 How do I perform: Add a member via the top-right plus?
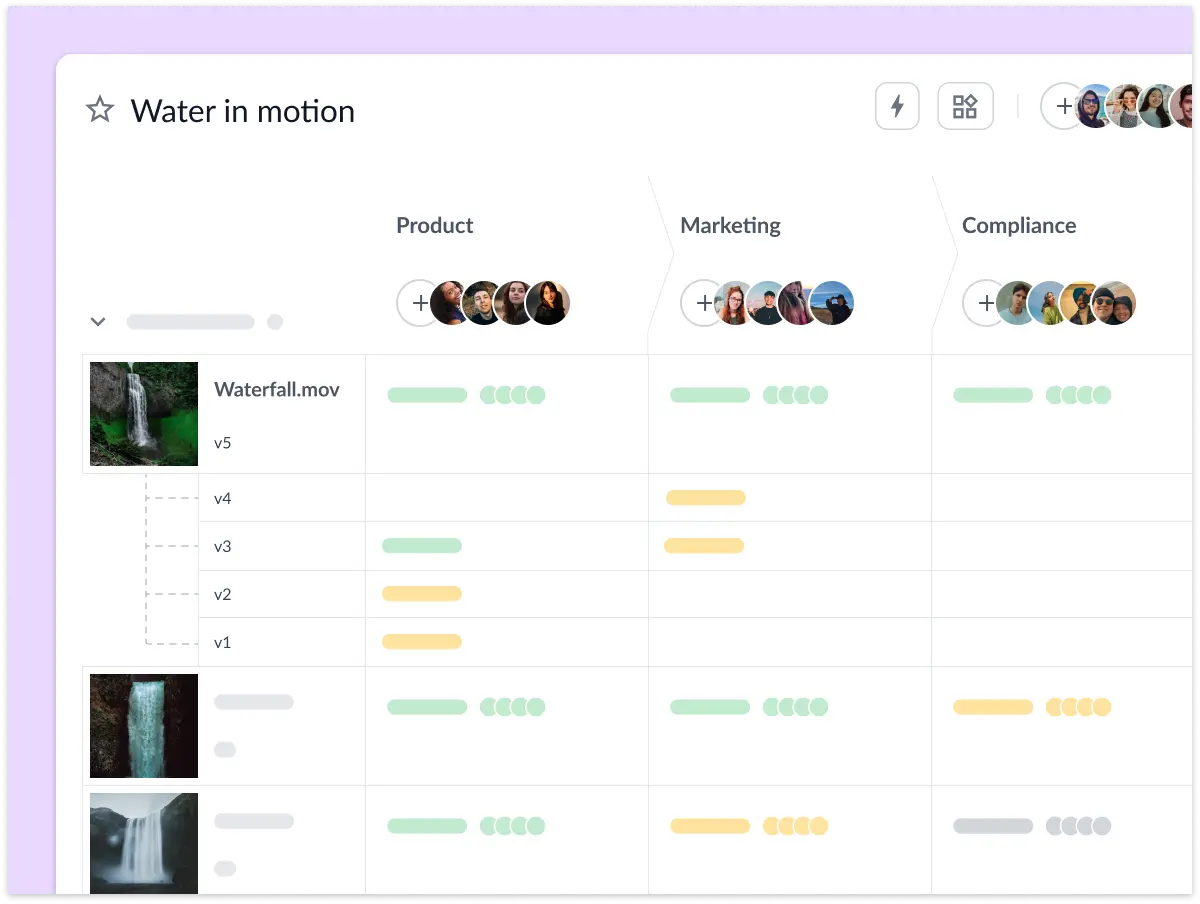point(1062,106)
